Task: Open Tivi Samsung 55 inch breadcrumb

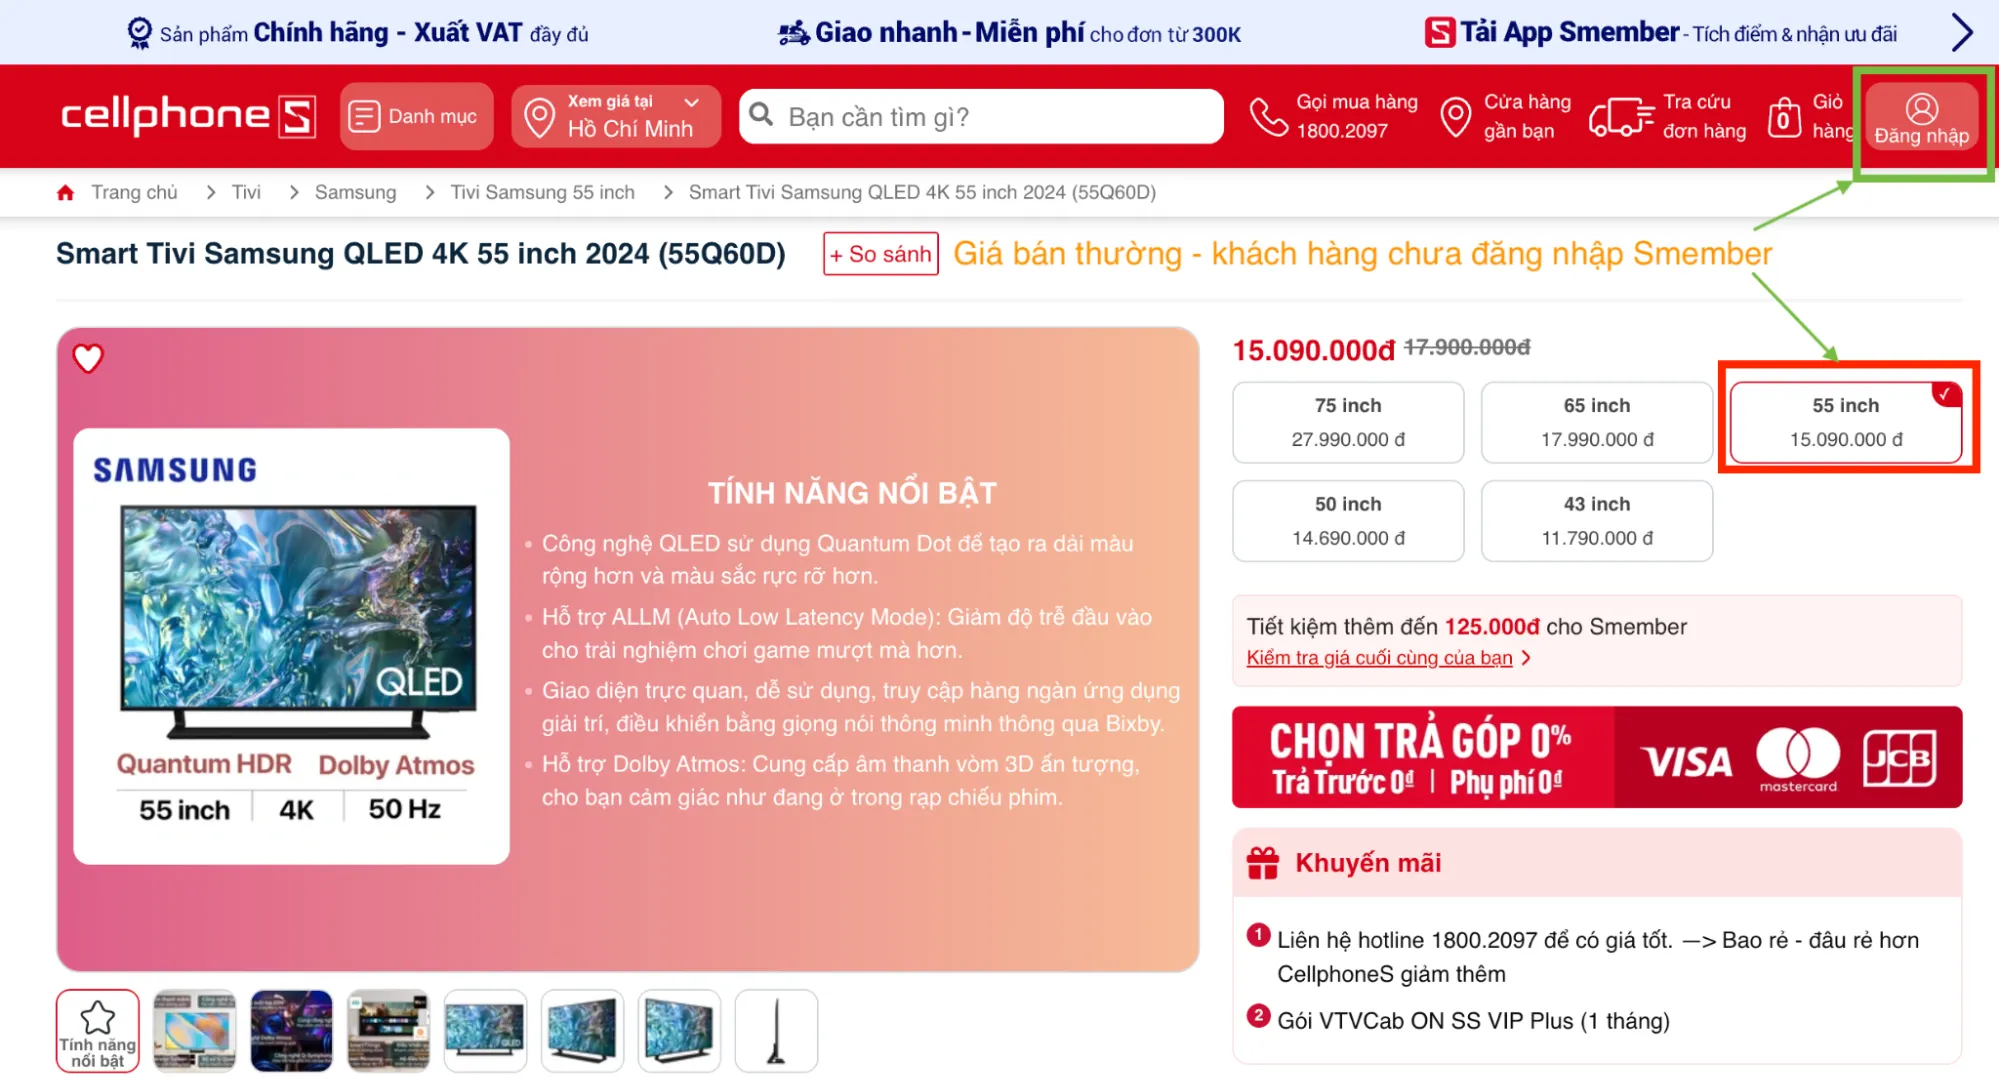Action: [x=542, y=192]
